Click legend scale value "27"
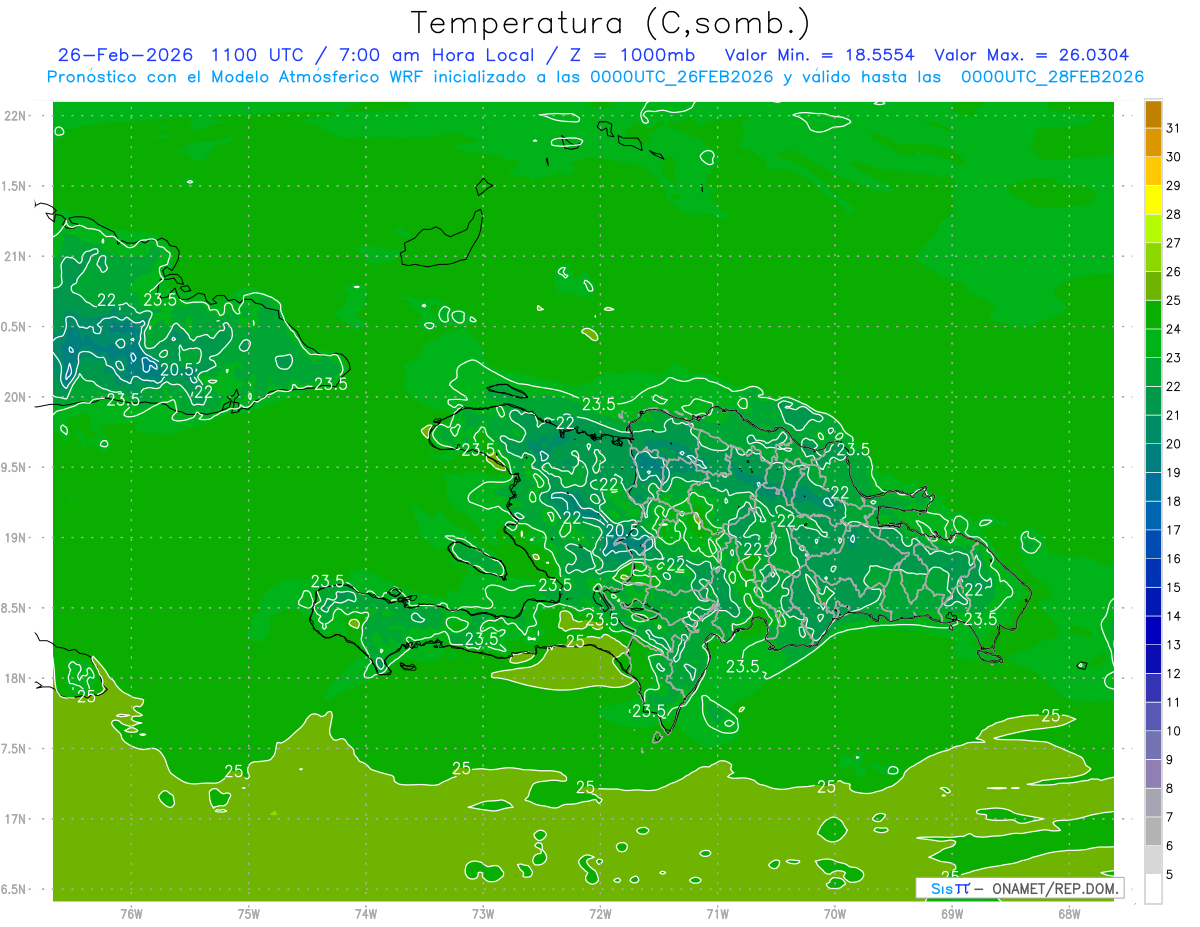The height and width of the screenshot is (927, 1200). pyautogui.click(x=1174, y=243)
